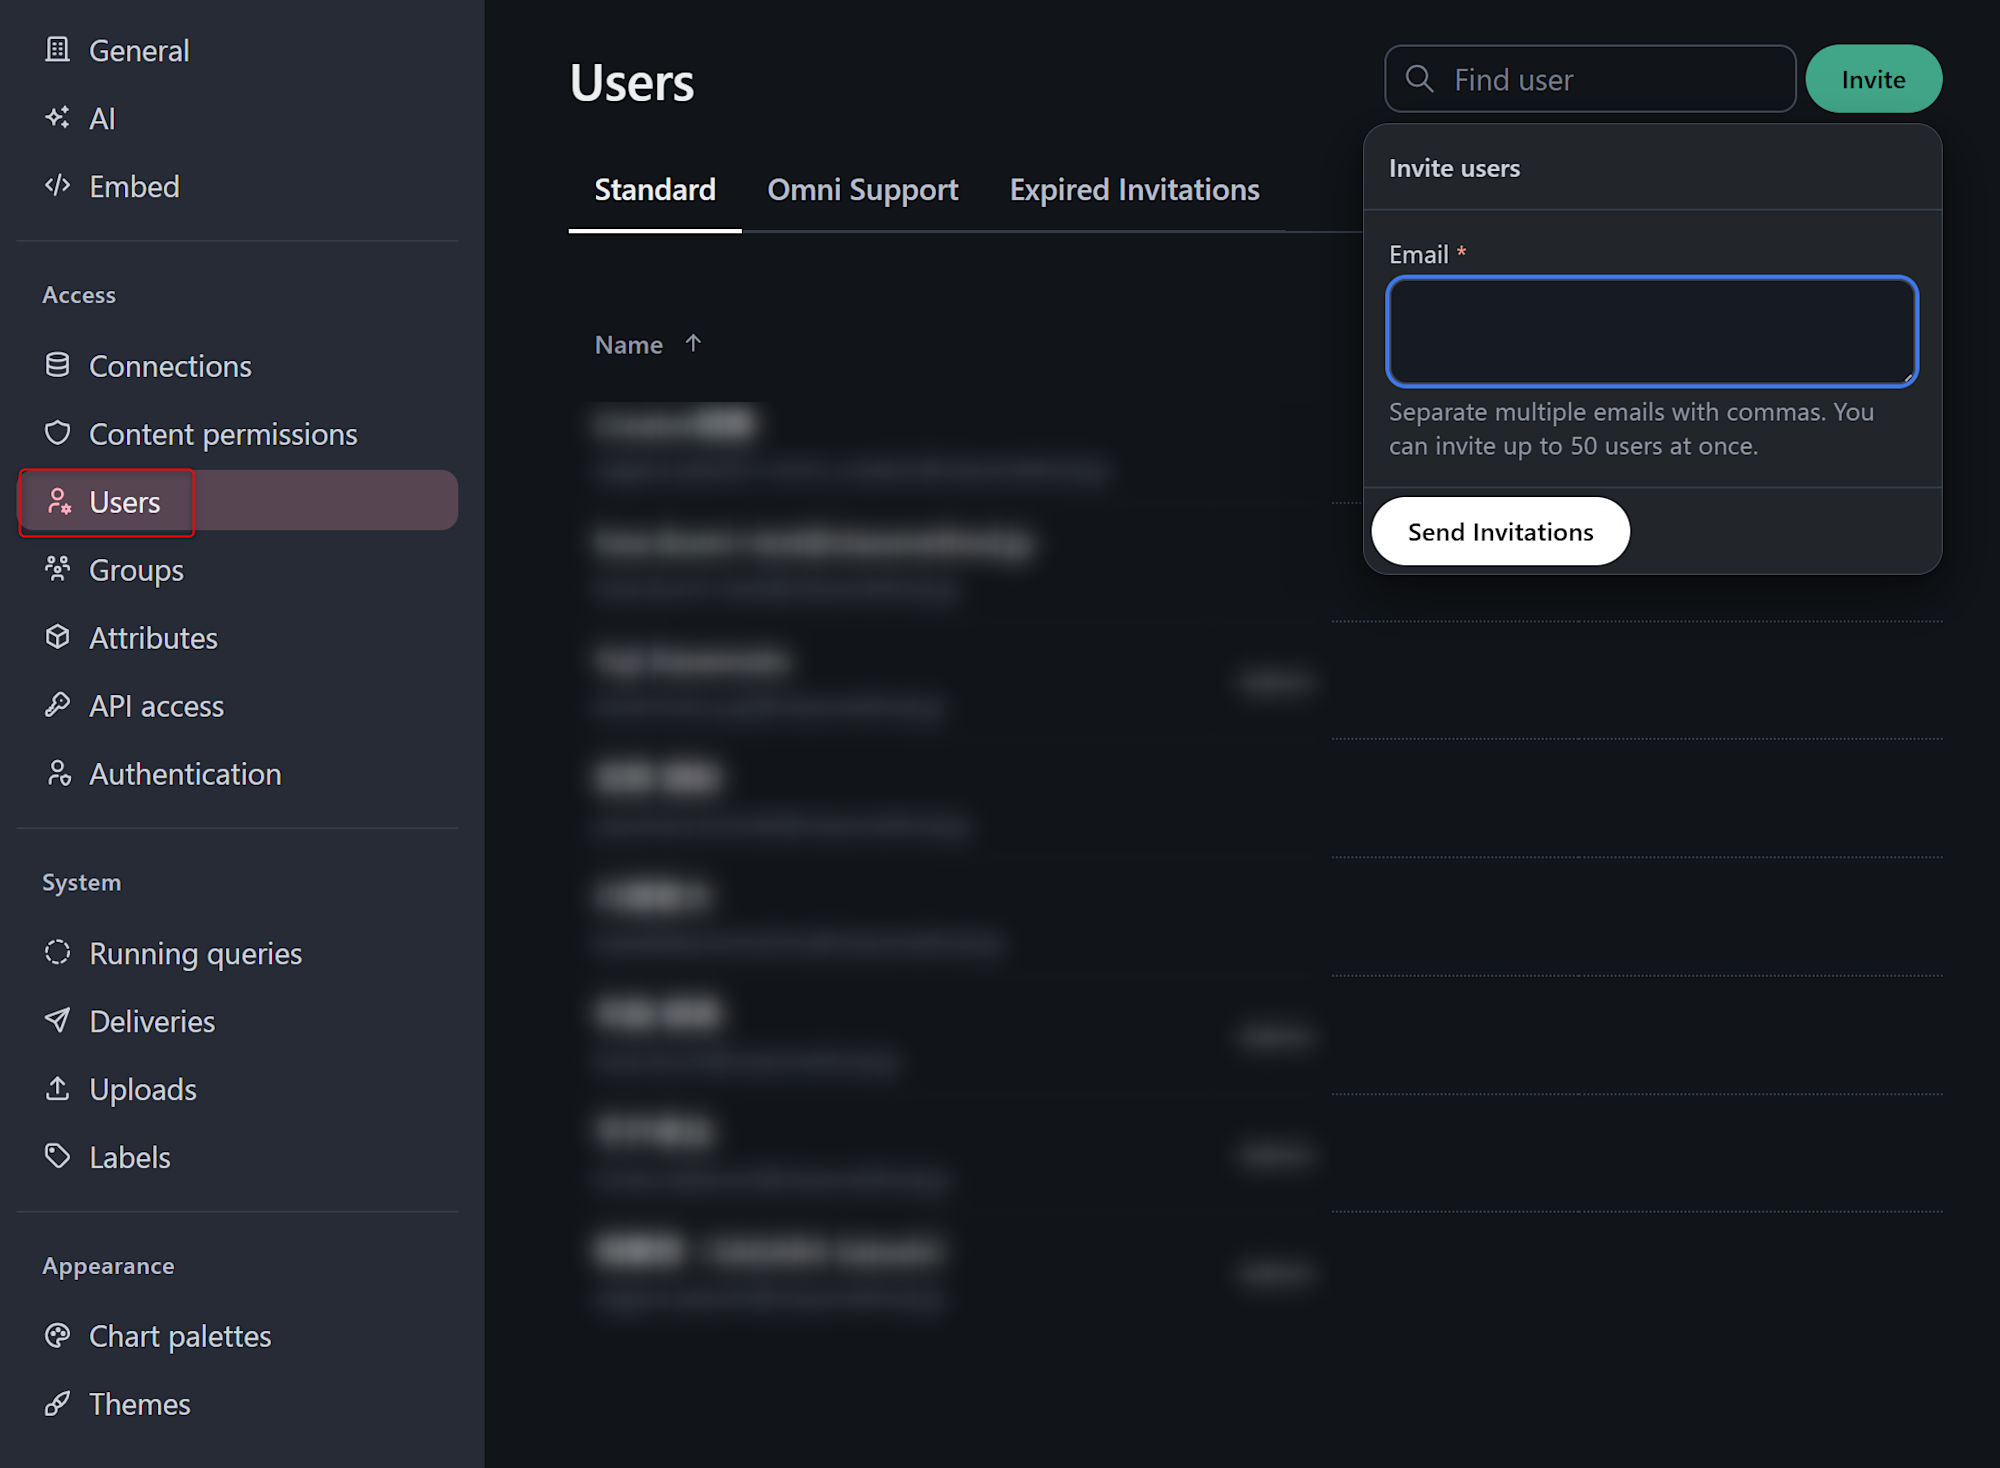
Task: Click the green Invite button
Action: [x=1873, y=79]
